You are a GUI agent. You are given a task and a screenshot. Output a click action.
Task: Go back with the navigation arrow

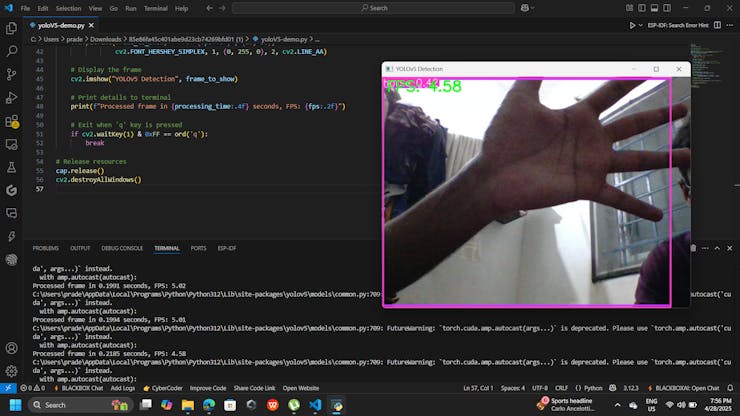click(209, 8)
